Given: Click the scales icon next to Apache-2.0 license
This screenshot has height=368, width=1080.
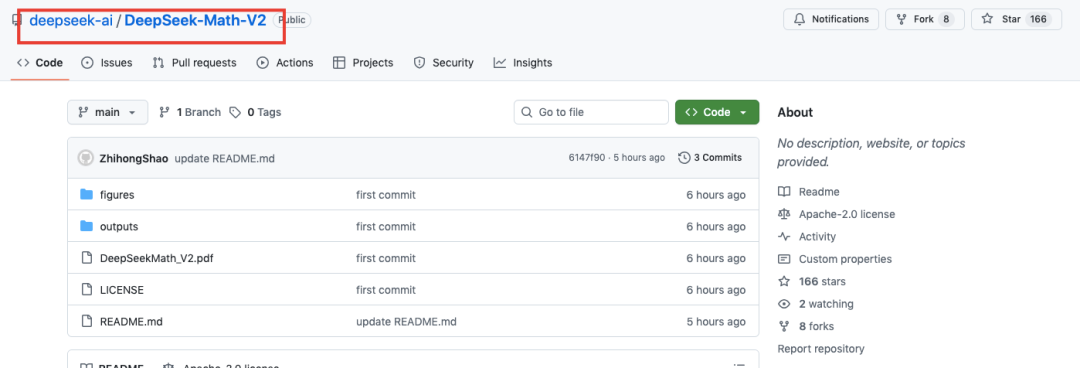Looking at the screenshot, I should (783, 214).
